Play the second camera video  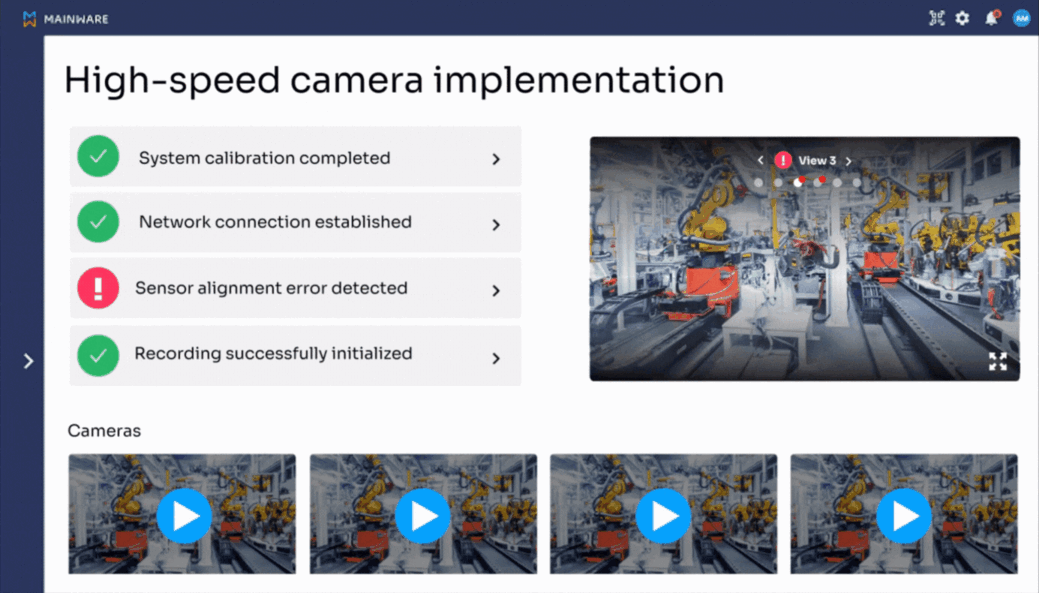point(423,516)
